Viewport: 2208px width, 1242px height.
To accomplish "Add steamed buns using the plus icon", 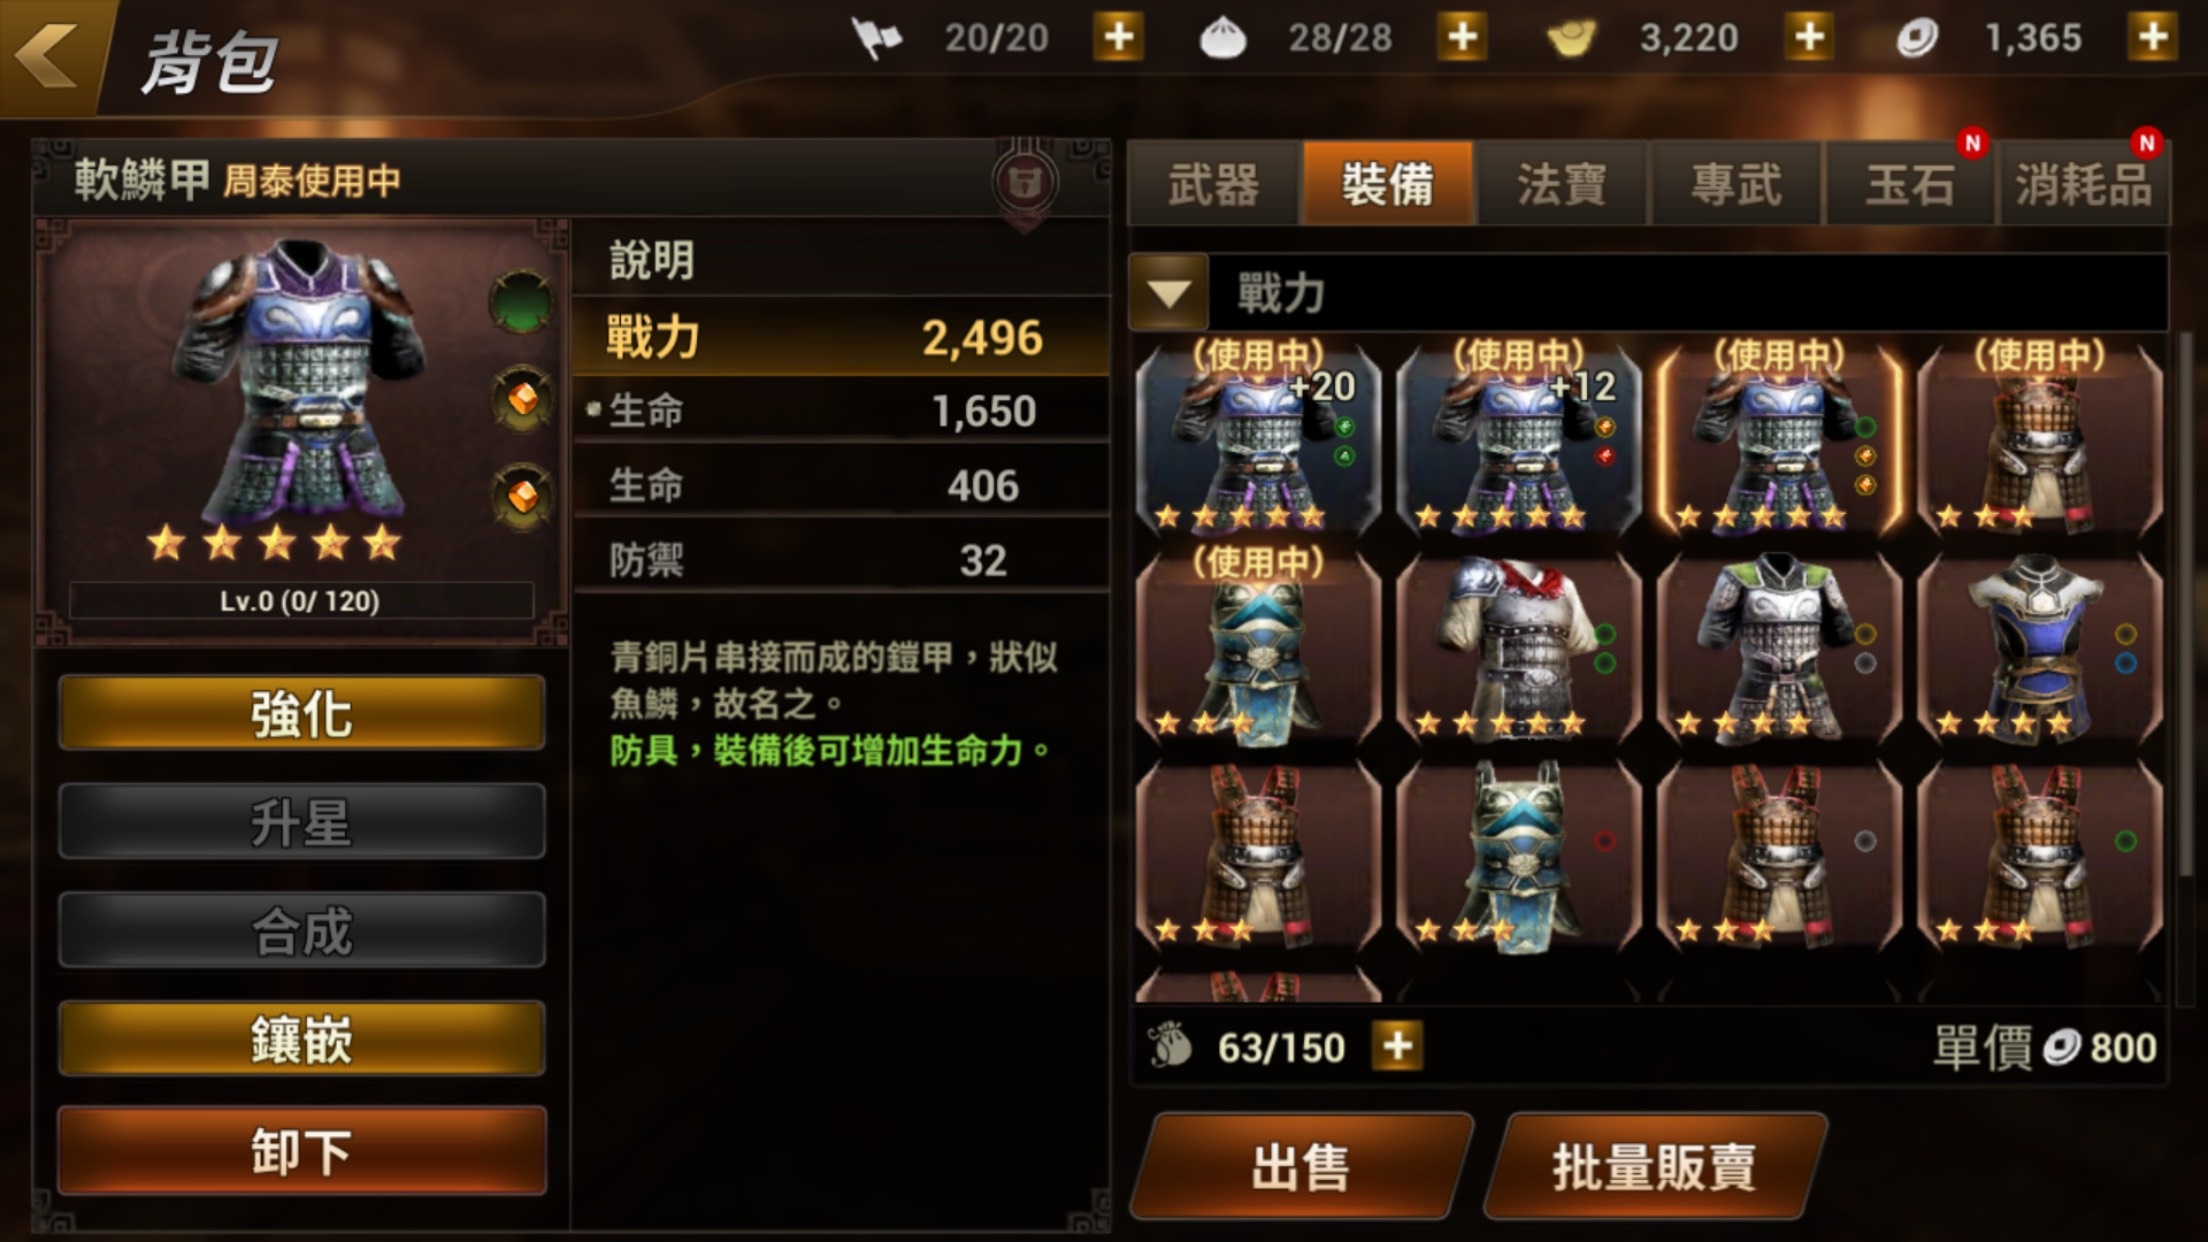I will click(x=1462, y=38).
